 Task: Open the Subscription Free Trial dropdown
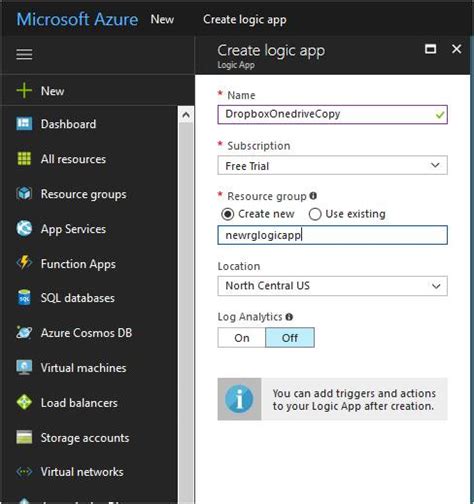click(x=332, y=165)
